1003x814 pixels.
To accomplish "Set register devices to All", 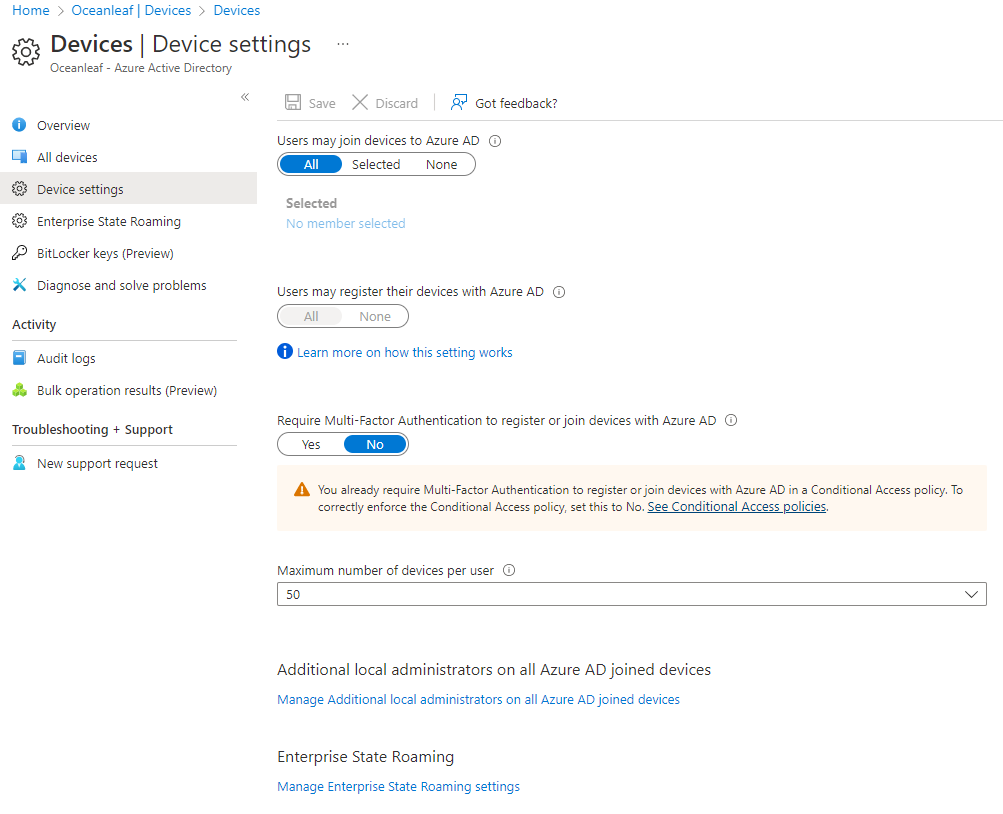I will coord(311,317).
